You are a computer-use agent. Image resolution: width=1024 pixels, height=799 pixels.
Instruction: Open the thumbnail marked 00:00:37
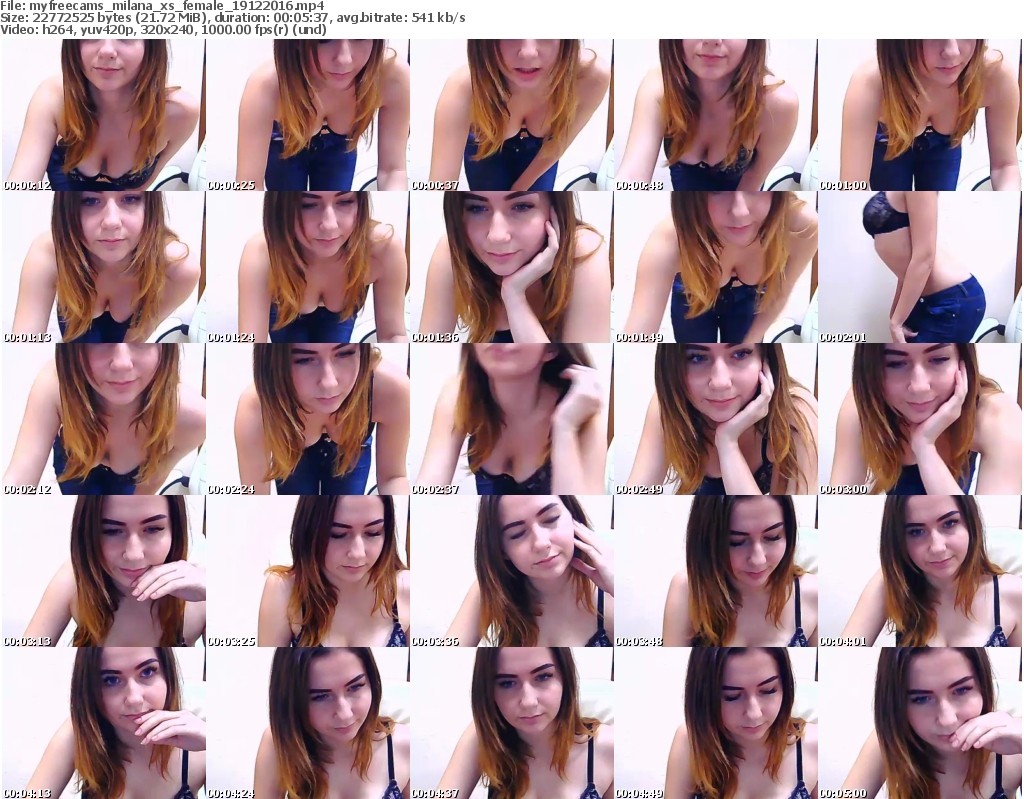coord(511,115)
